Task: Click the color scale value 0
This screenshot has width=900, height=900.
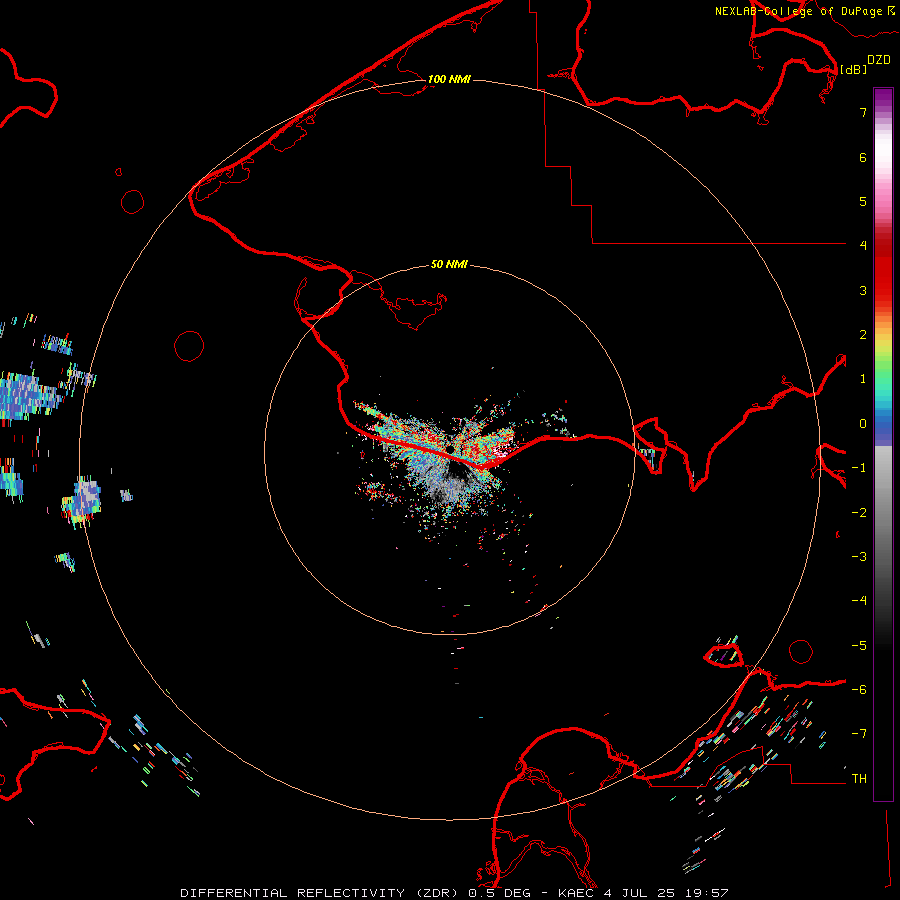Action: point(863,424)
